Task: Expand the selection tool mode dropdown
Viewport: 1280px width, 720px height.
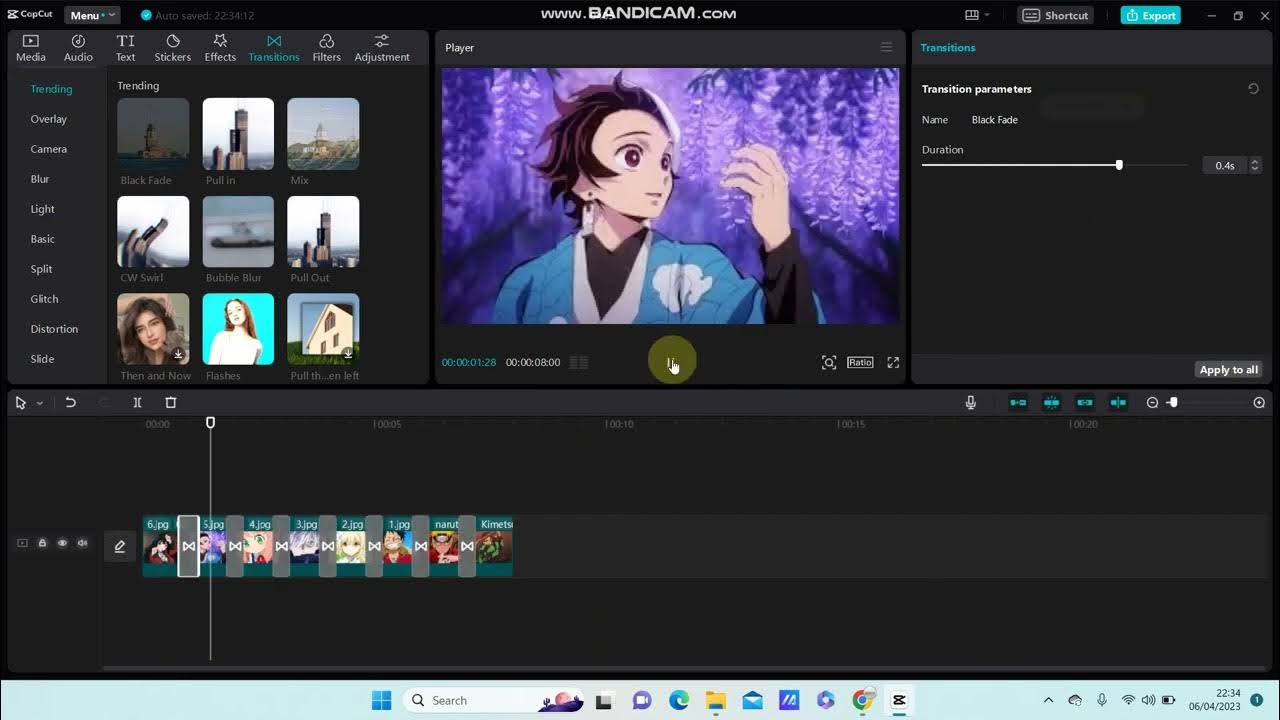Action: [x=40, y=403]
